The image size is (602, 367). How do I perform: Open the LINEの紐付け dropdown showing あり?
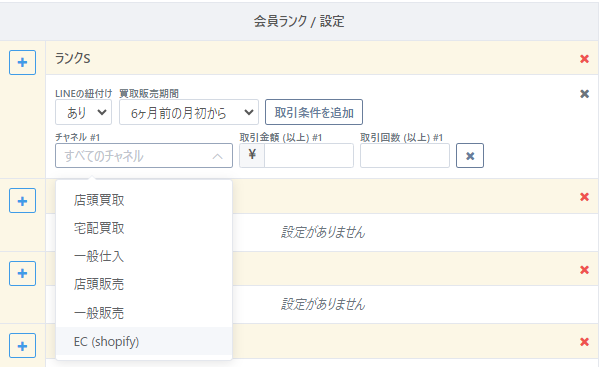pyautogui.click(x=83, y=112)
